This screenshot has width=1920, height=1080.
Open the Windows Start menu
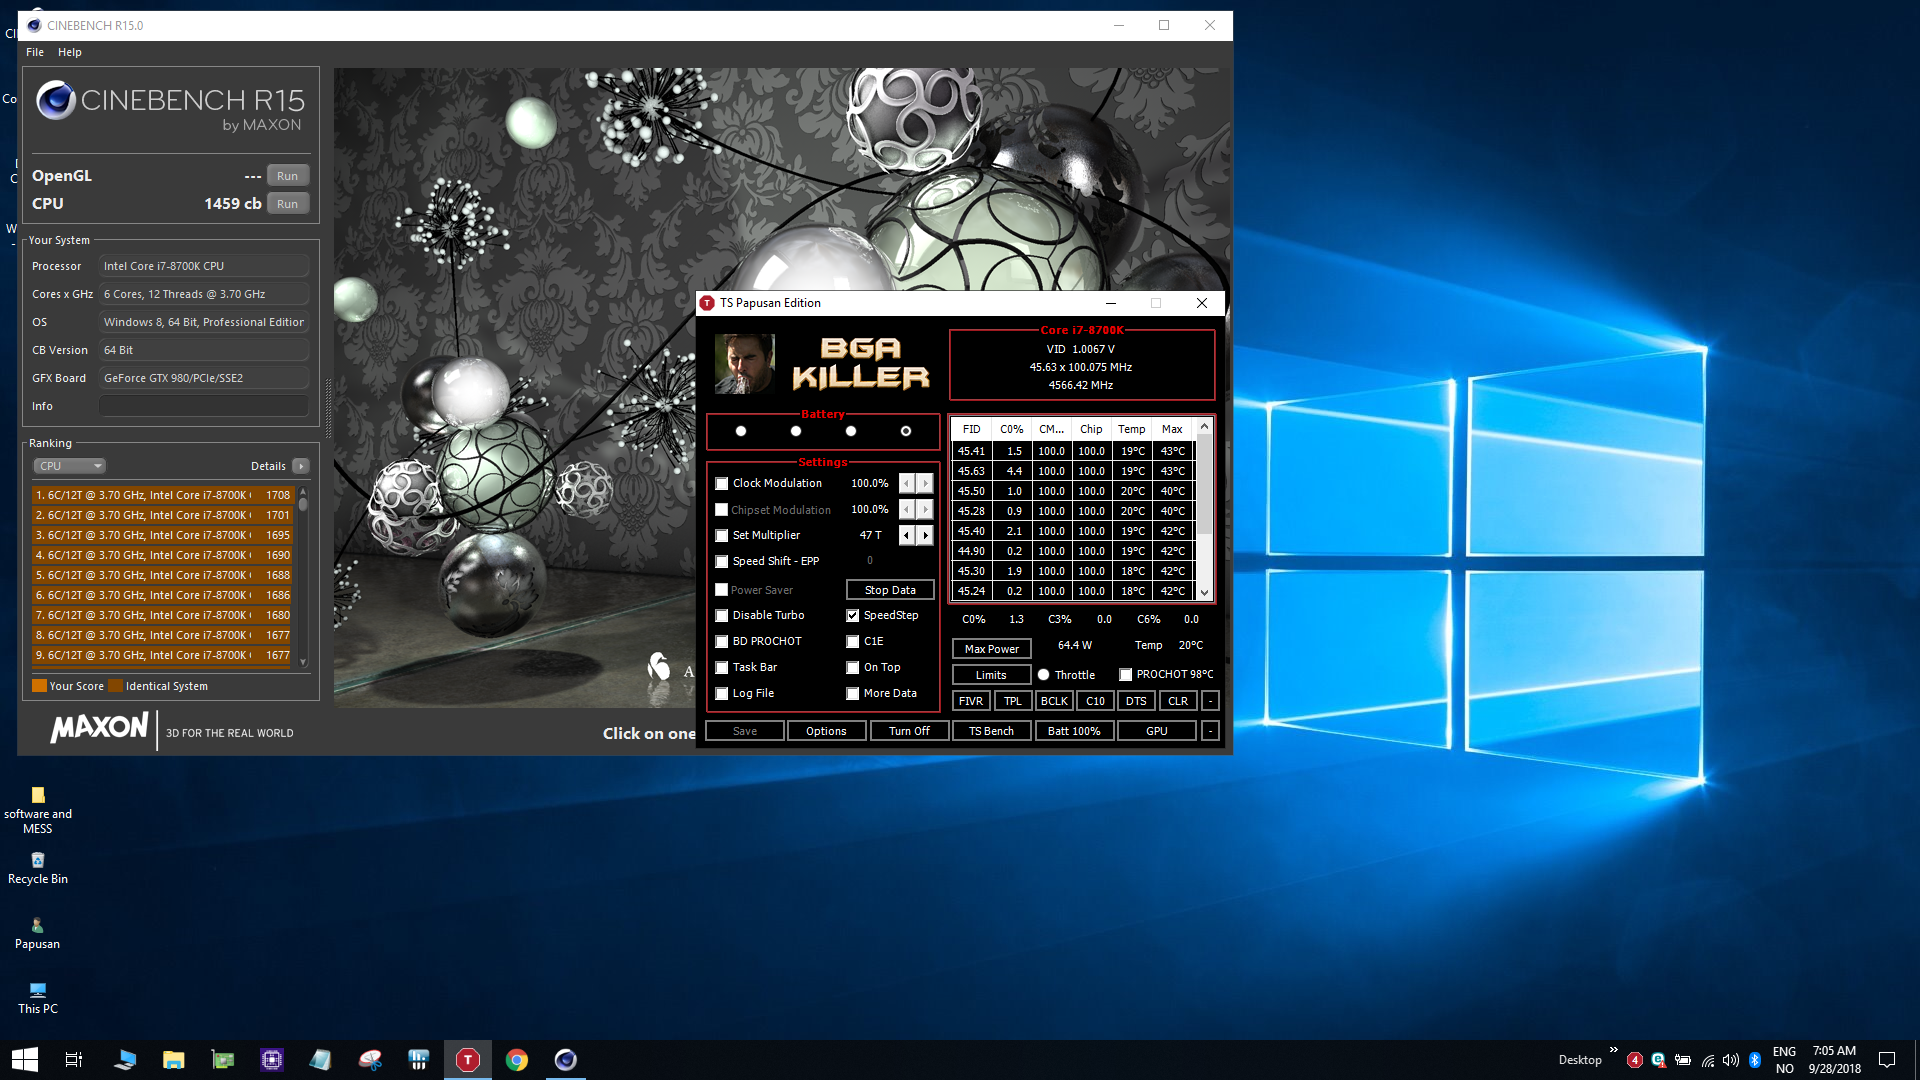tap(24, 1059)
